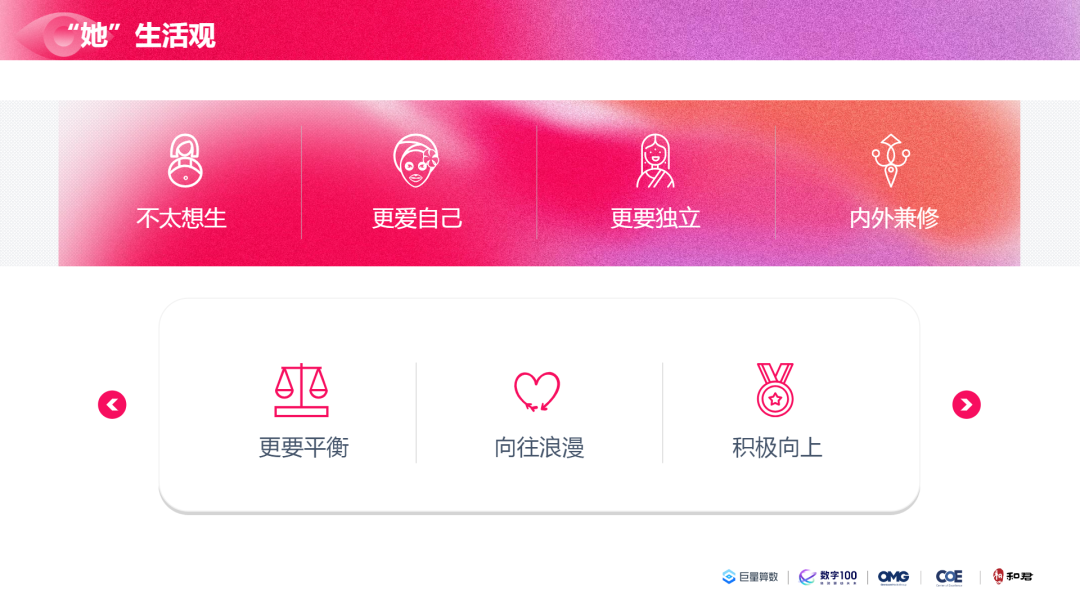Click the balance scales icon

point(301,390)
